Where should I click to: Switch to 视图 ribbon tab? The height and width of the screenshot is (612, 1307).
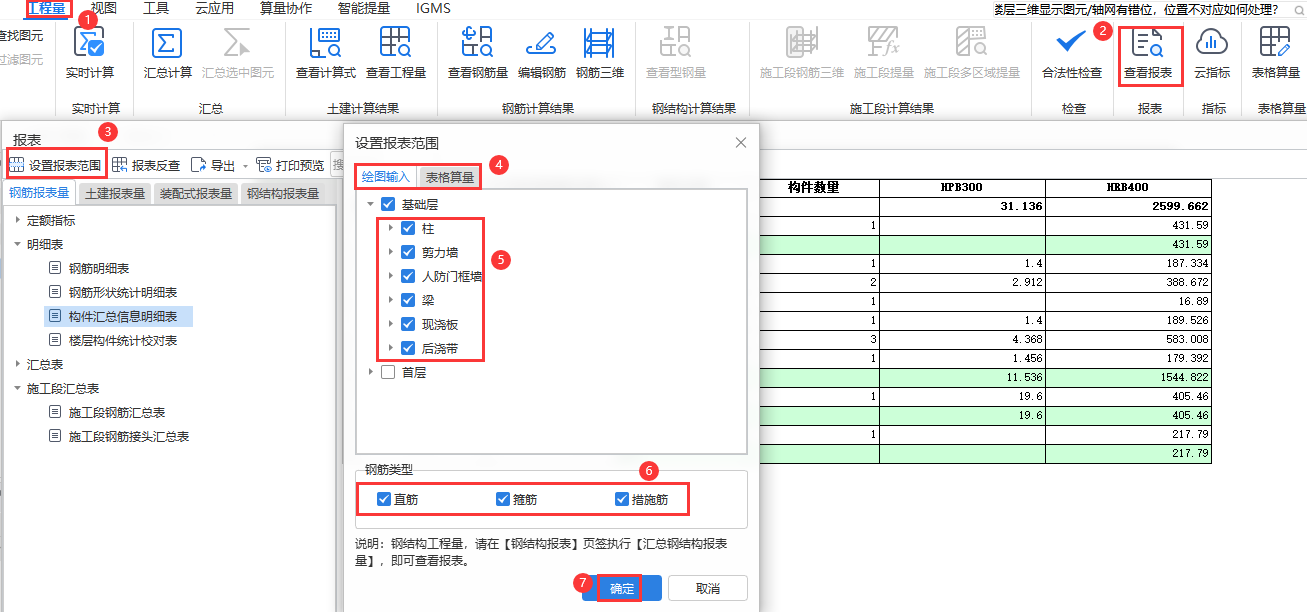104,9
